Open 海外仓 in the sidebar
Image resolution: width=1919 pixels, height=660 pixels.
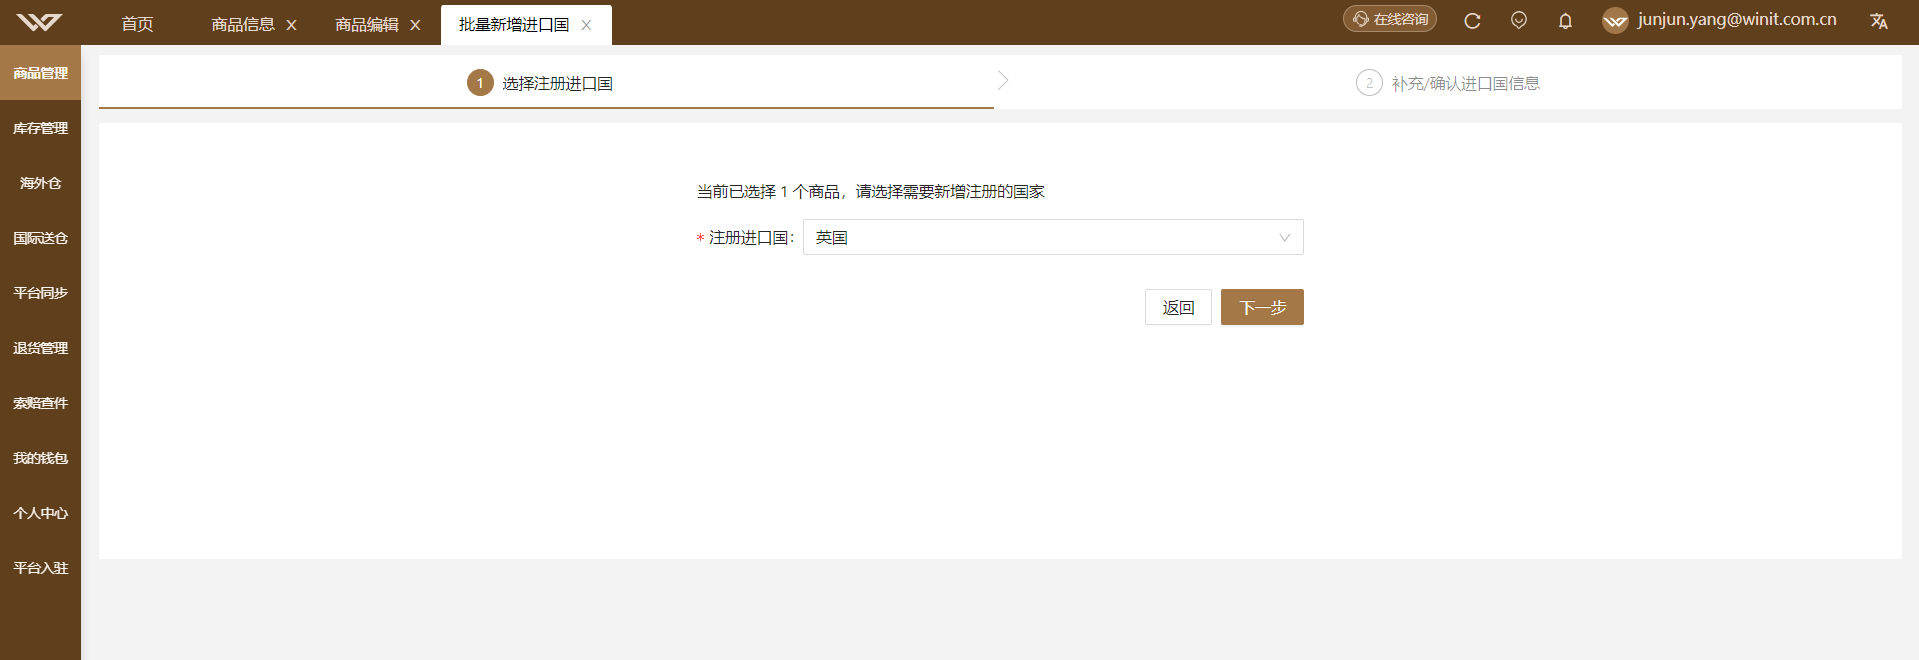[x=40, y=183]
